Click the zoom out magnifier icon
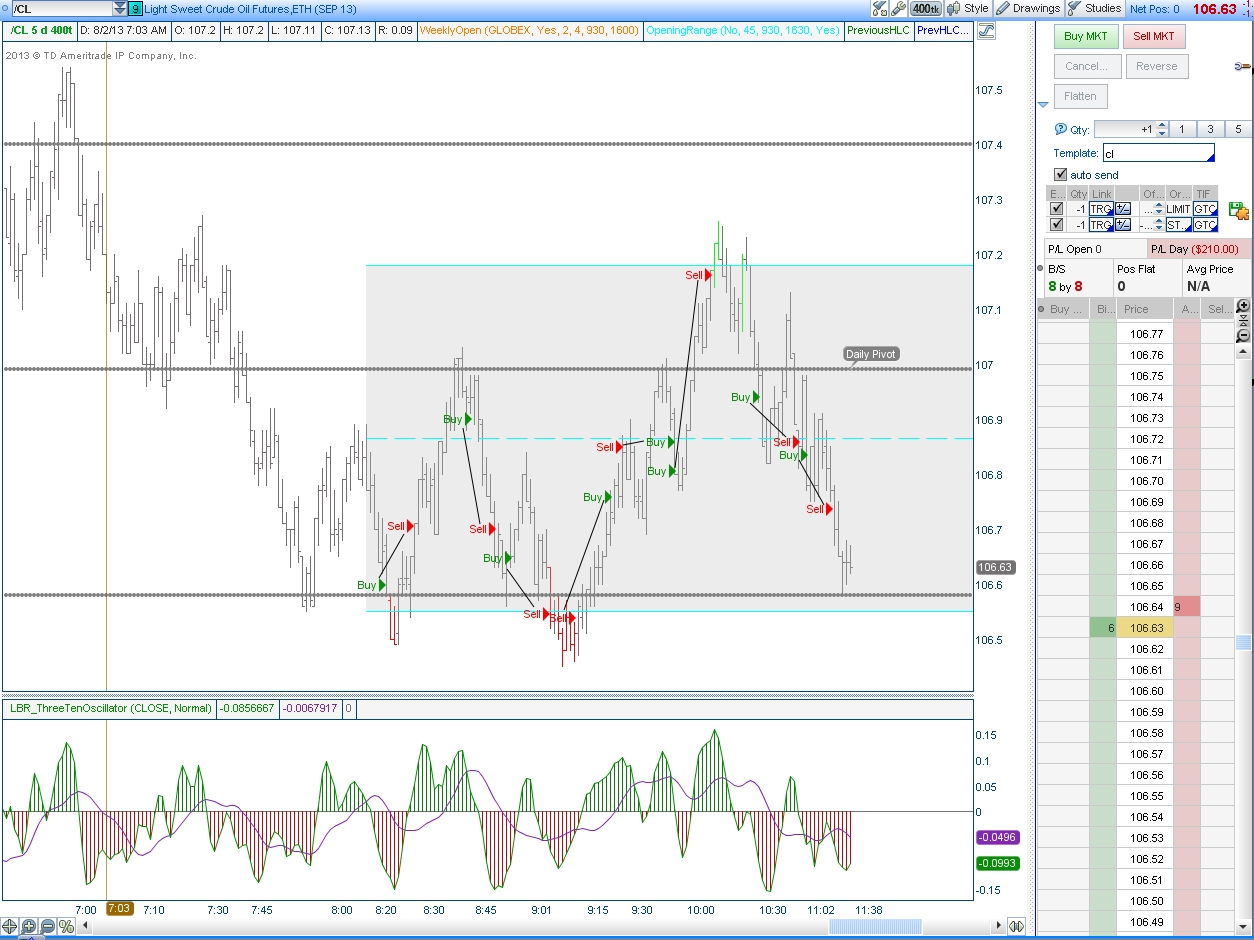The image size is (1254, 940). click(x=47, y=926)
